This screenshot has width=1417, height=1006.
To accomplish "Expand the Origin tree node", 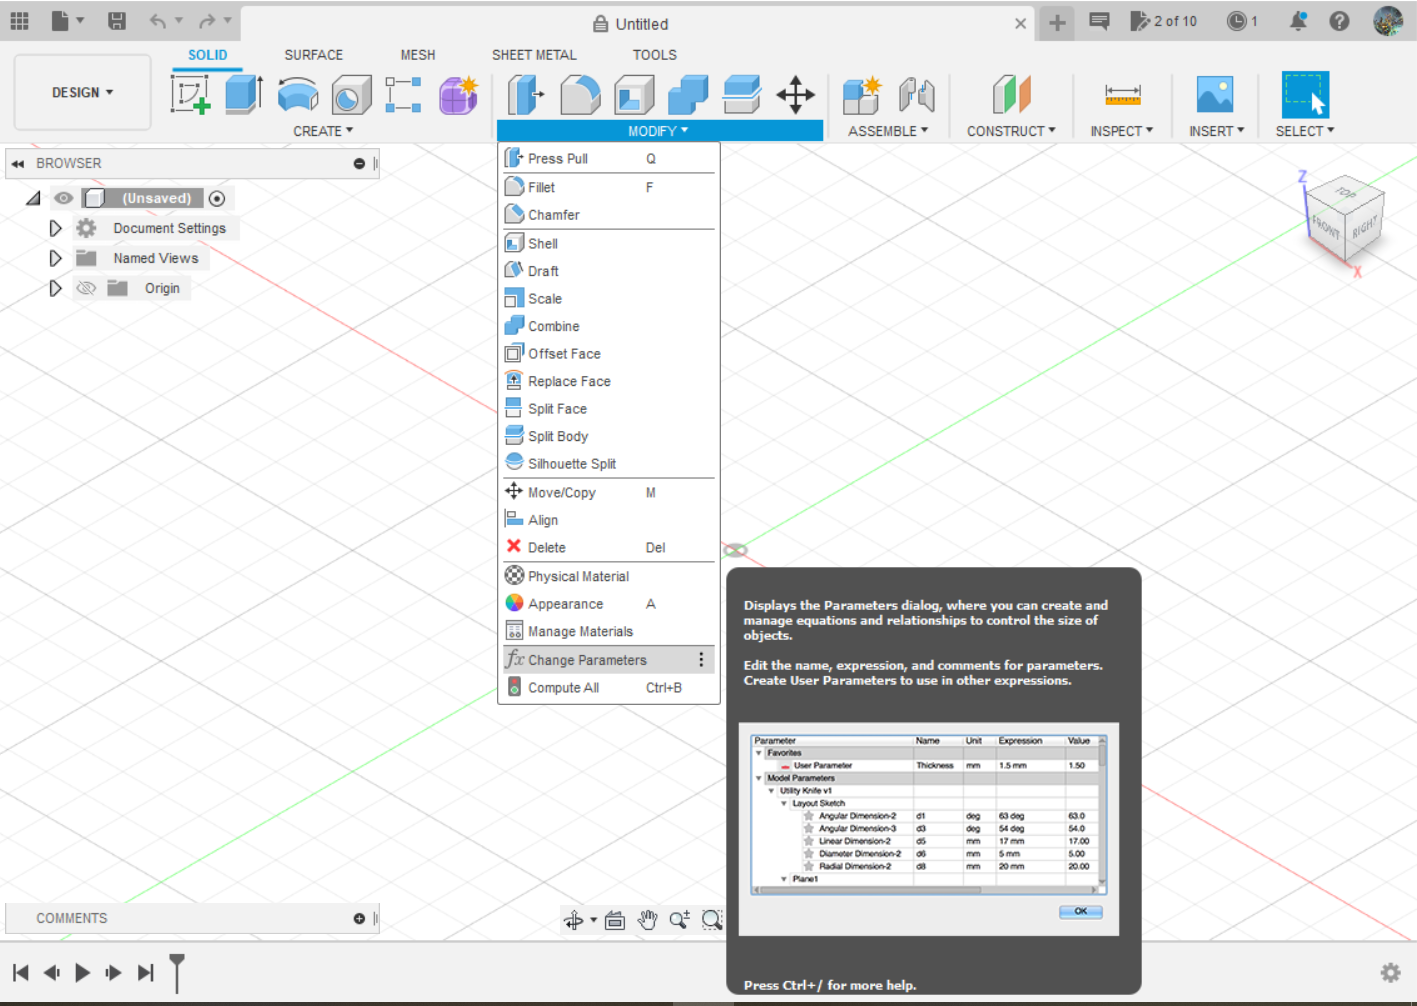I will pos(55,288).
